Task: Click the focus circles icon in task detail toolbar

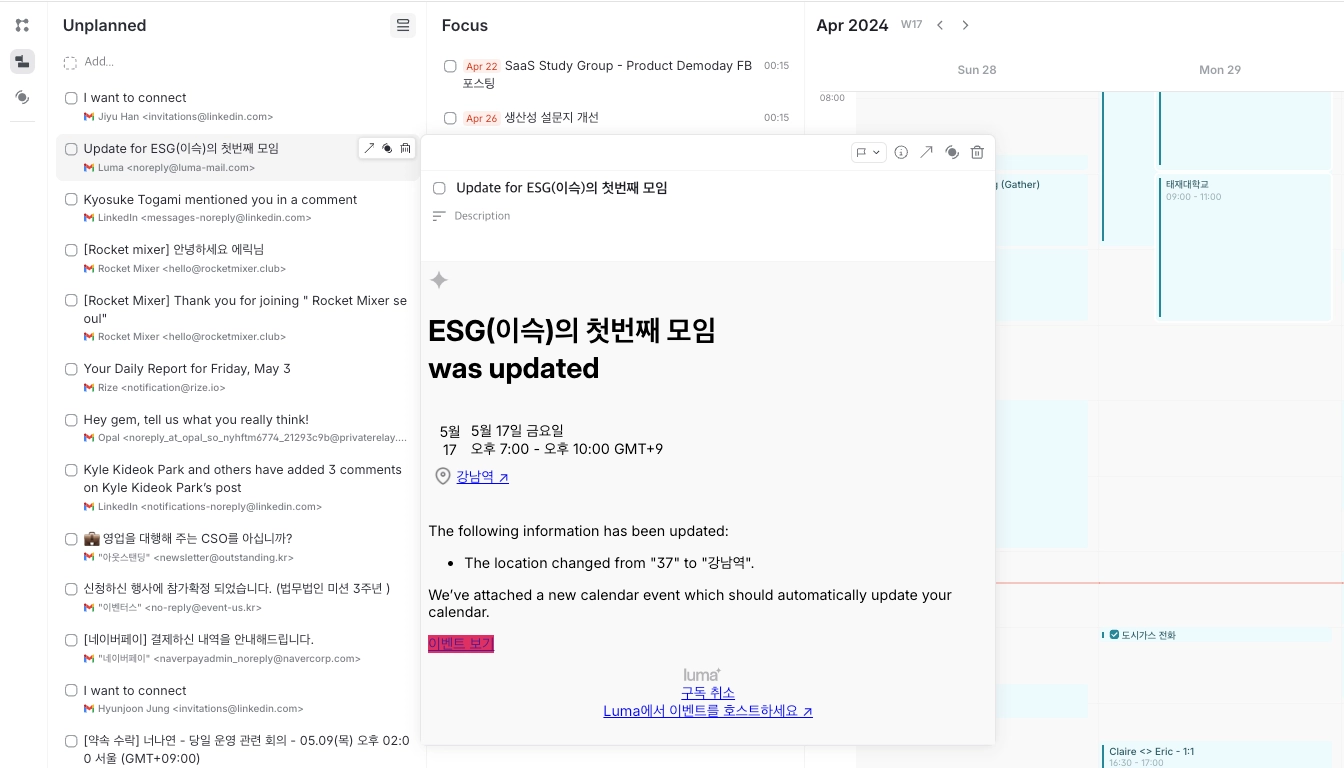Action: 952,152
